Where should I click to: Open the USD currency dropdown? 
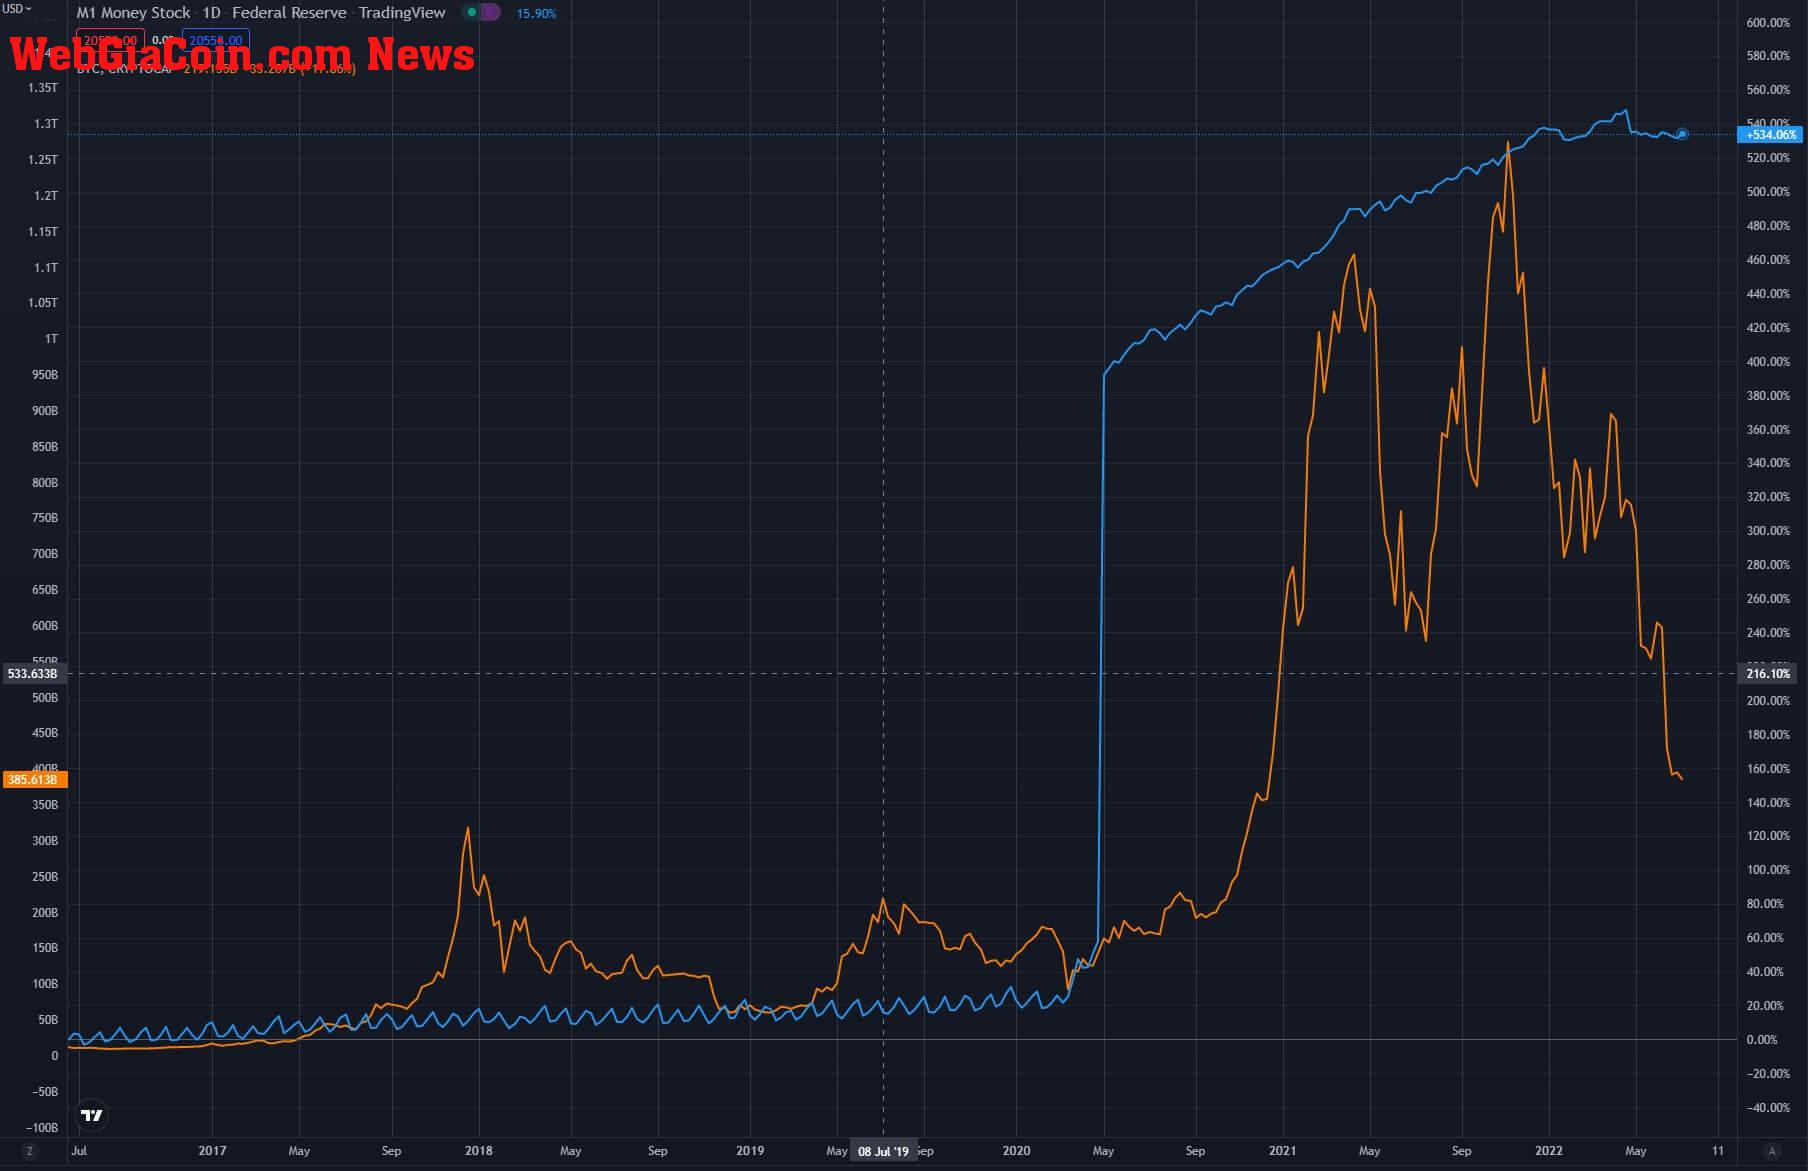17,9
